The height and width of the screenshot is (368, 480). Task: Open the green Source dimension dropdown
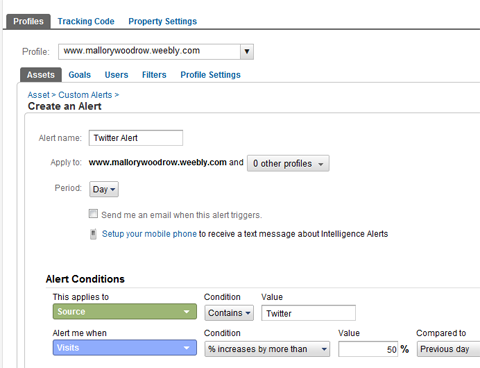pos(125,311)
